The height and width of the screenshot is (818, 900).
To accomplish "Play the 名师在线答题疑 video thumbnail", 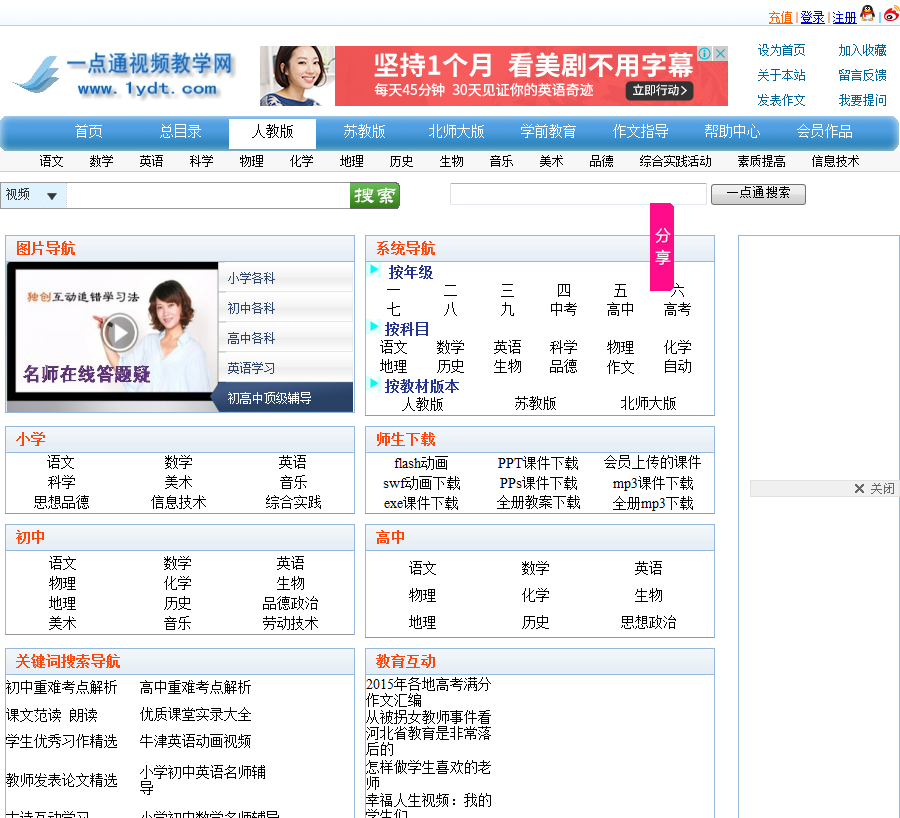I will point(120,332).
